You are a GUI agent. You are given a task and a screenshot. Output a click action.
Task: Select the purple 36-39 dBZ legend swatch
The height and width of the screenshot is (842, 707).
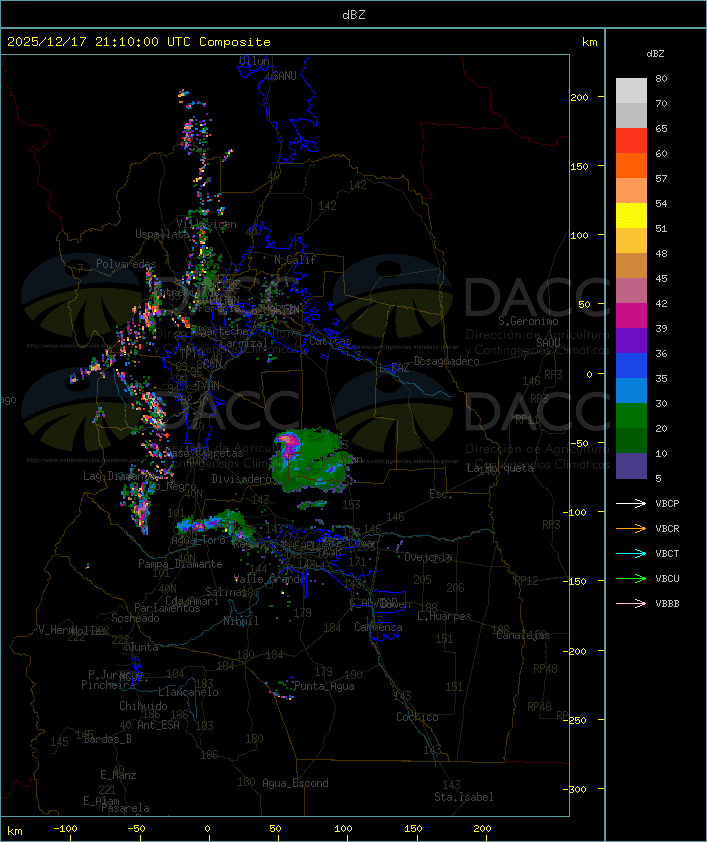[631, 341]
